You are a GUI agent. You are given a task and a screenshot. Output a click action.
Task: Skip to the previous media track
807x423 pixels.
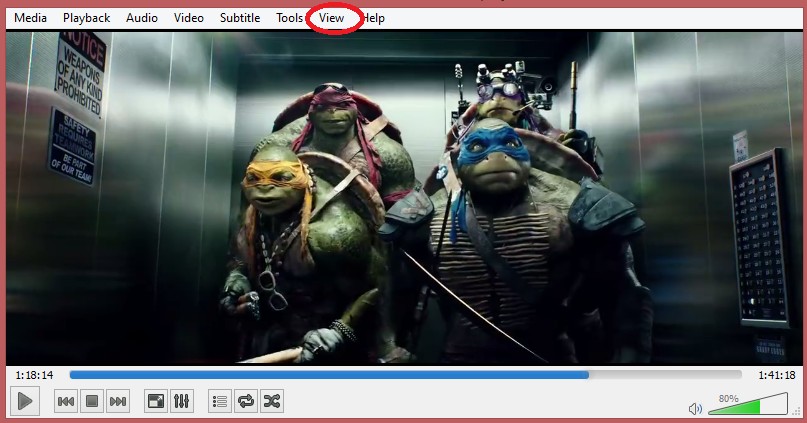(66, 401)
